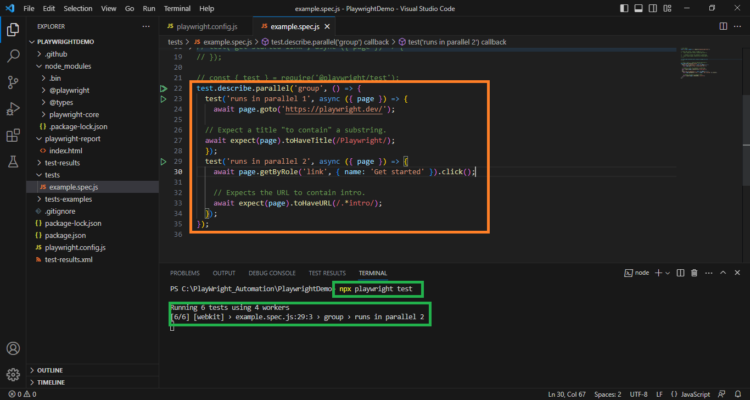Switch to the playwright.config.js tab

[204, 25]
